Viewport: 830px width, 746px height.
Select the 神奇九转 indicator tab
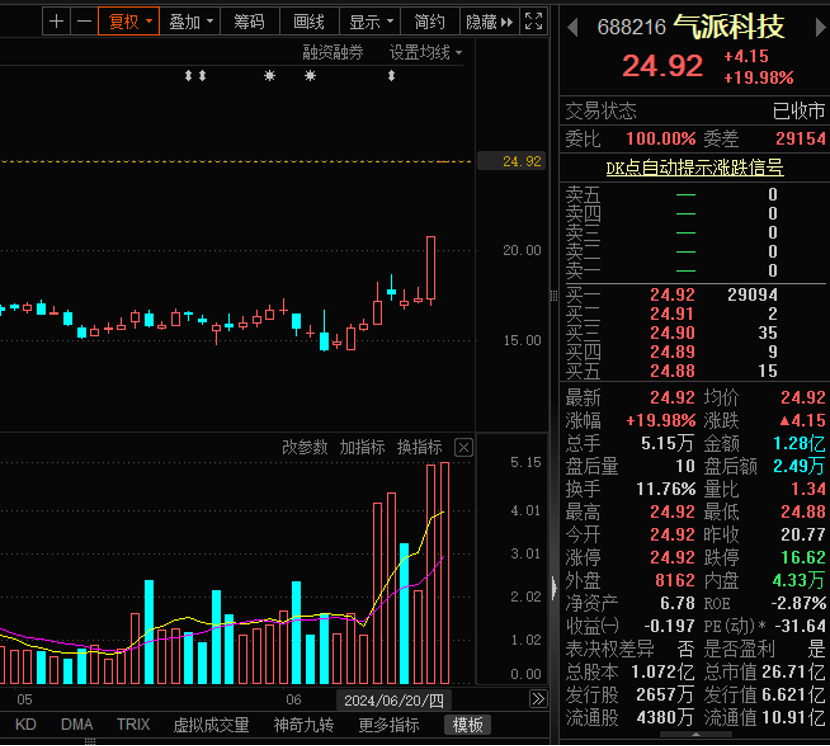click(x=304, y=725)
